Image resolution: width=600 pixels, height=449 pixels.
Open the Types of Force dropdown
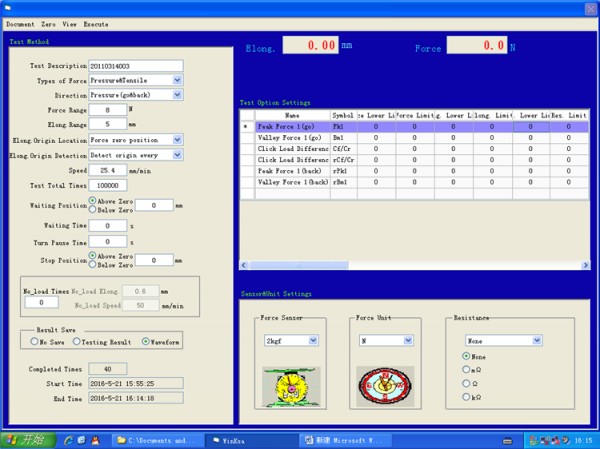tap(178, 80)
